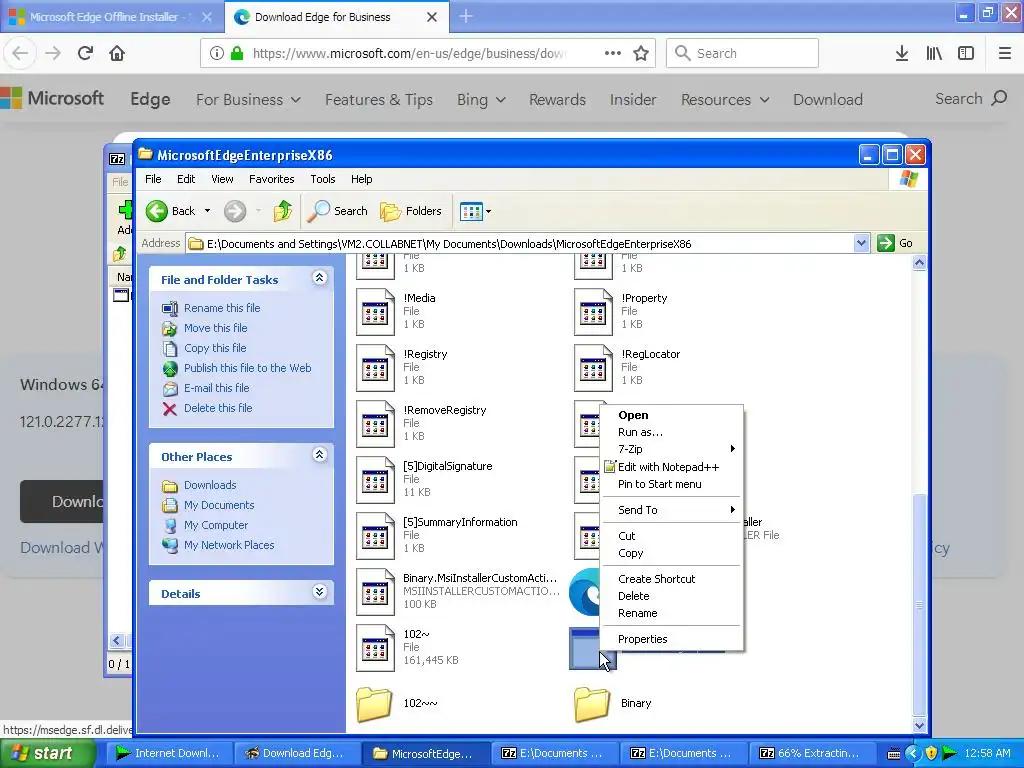Expand the Send To submenu
Screen dimensions: 1024x768
pyautogui.click(x=671, y=510)
